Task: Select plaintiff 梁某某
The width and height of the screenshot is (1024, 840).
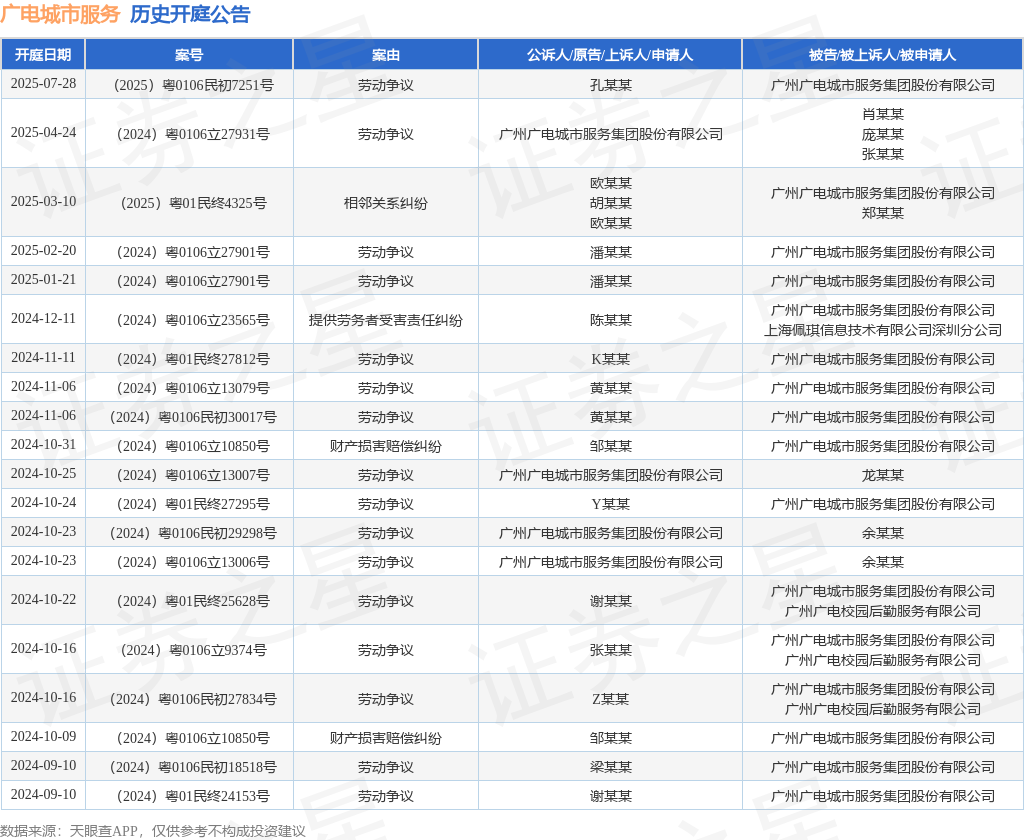Action: click(x=611, y=767)
